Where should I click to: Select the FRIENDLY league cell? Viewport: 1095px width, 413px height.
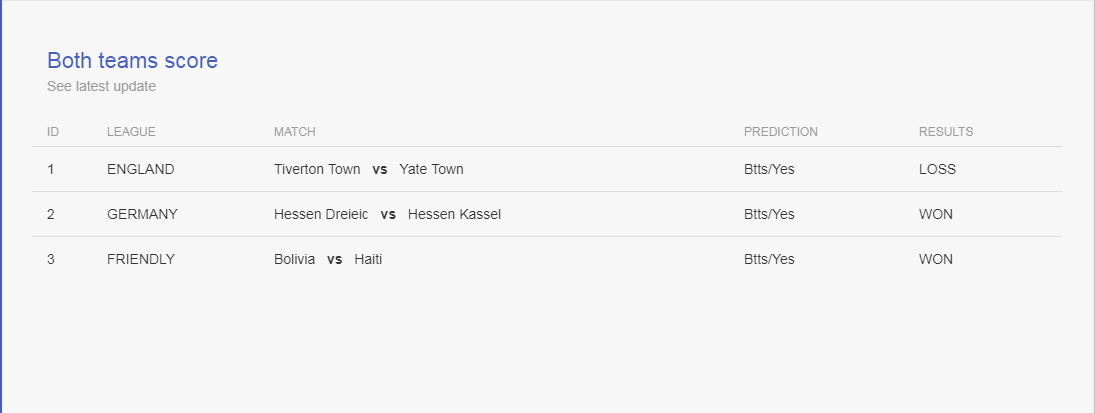pos(141,260)
